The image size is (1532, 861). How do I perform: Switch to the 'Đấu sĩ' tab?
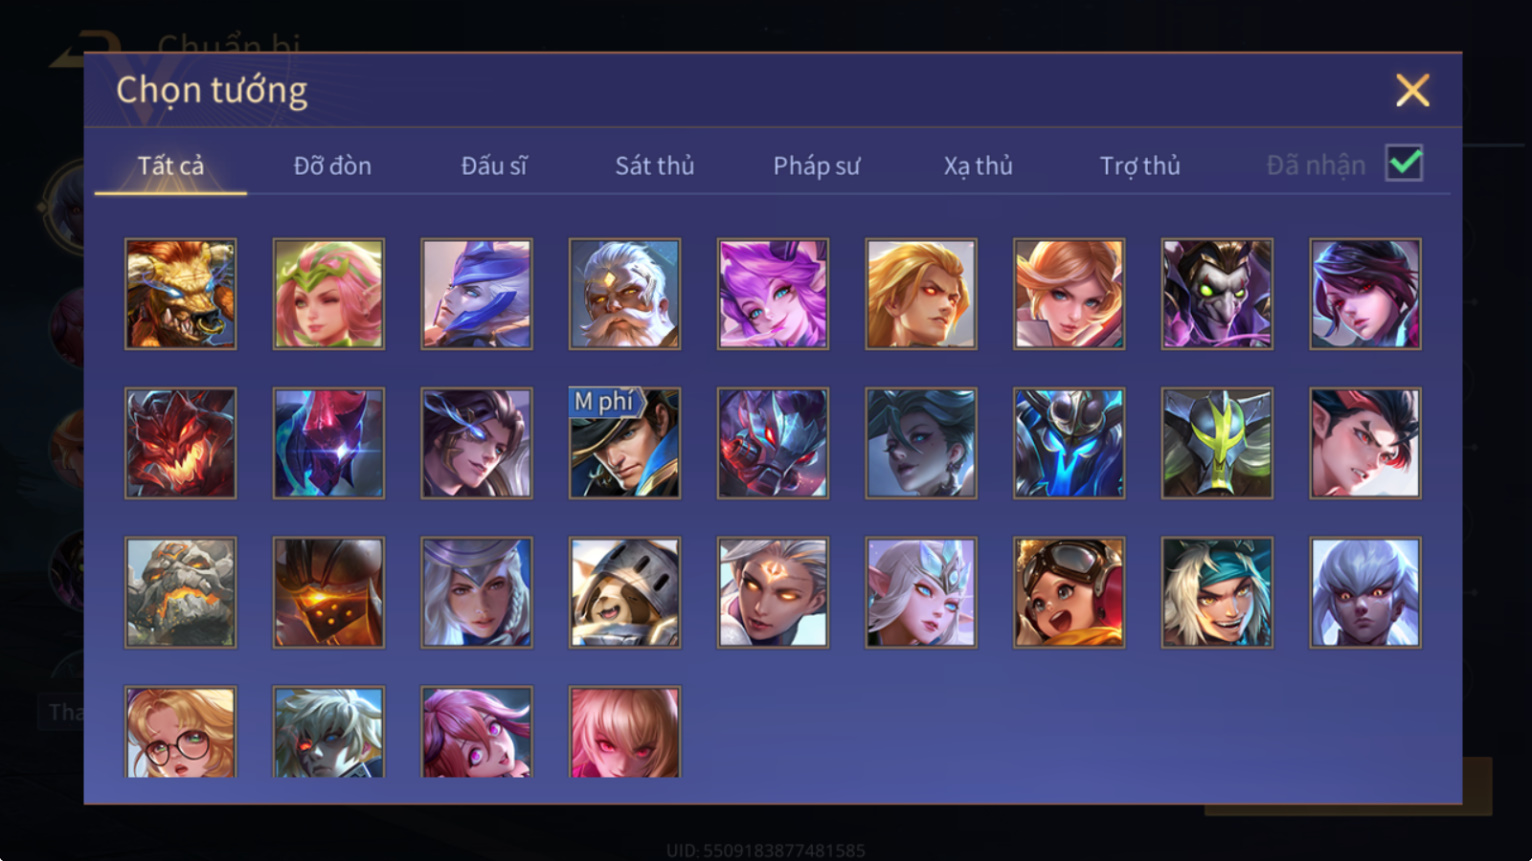[x=494, y=166]
